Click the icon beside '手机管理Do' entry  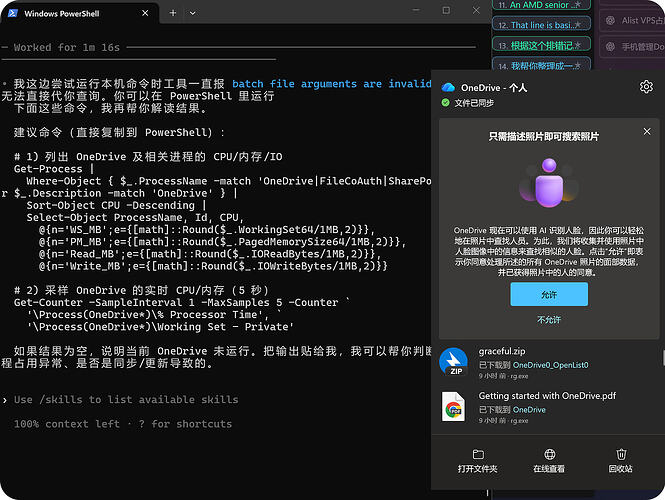pos(610,47)
